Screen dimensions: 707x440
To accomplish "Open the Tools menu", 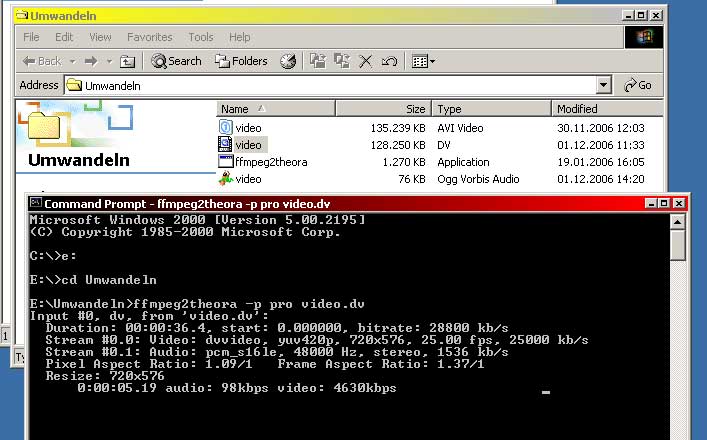I will pyautogui.click(x=201, y=37).
